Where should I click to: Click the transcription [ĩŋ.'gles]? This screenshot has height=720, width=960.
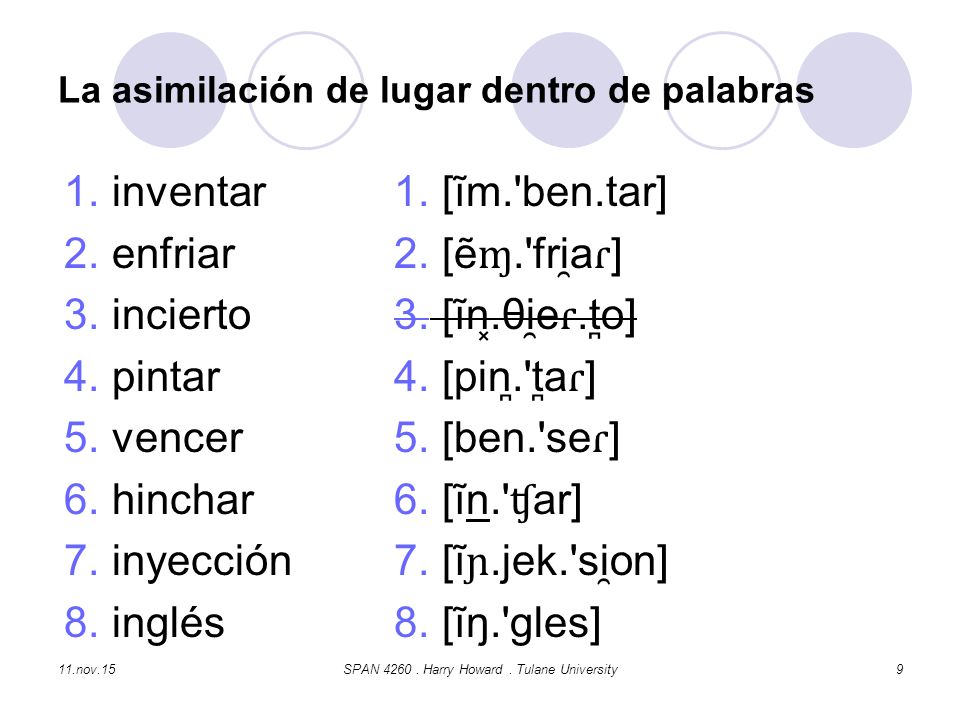point(522,624)
